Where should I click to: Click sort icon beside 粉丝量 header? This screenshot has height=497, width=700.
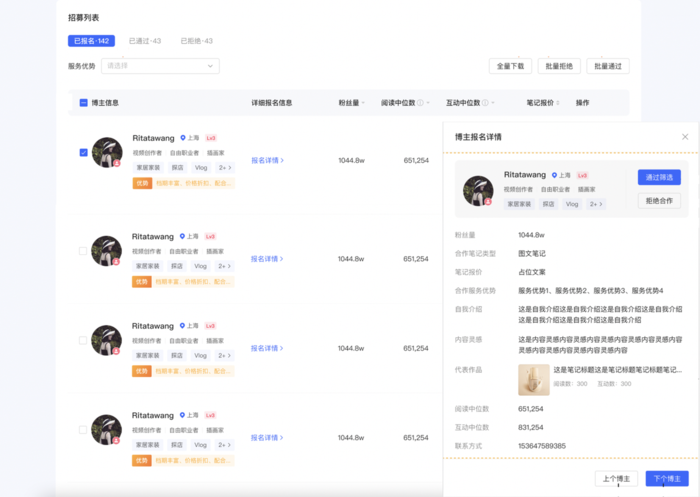364,103
